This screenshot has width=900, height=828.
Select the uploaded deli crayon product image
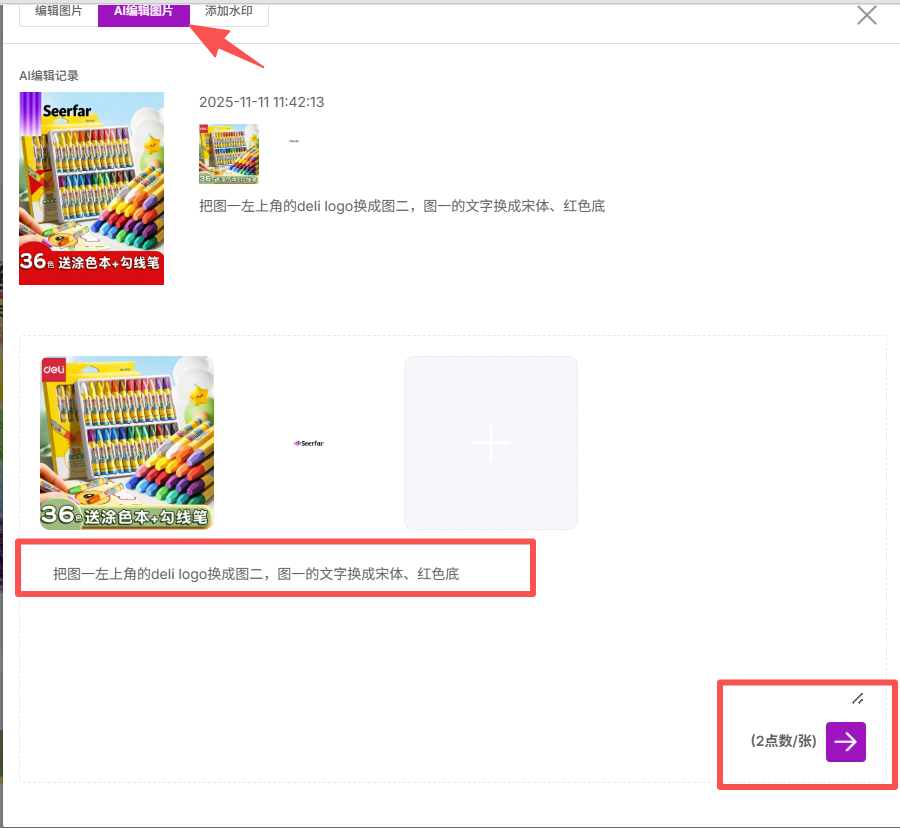(x=126, y=442)
